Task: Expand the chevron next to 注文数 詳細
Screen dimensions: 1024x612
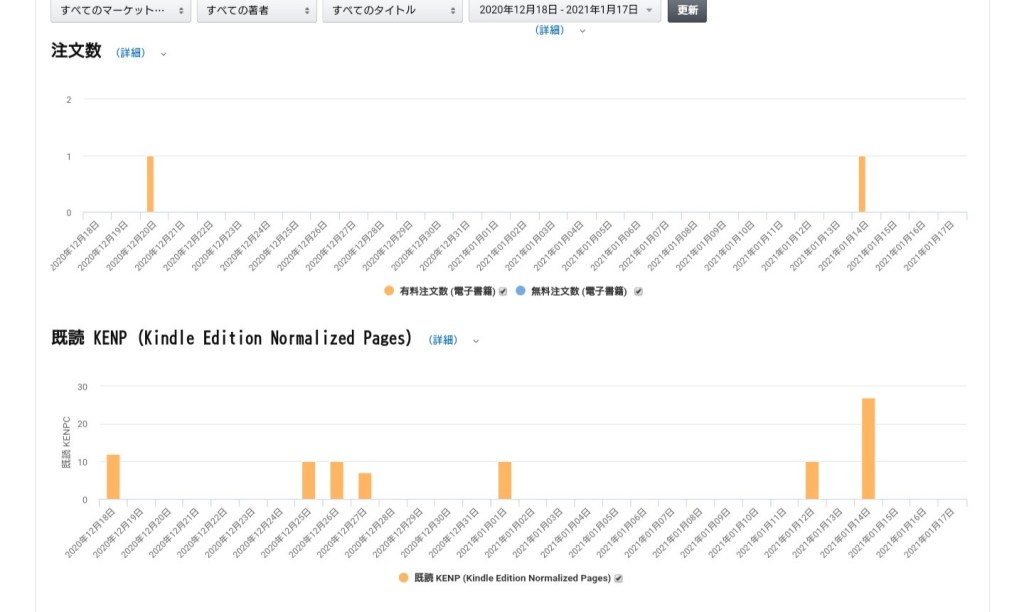Action: coord(163,54)
